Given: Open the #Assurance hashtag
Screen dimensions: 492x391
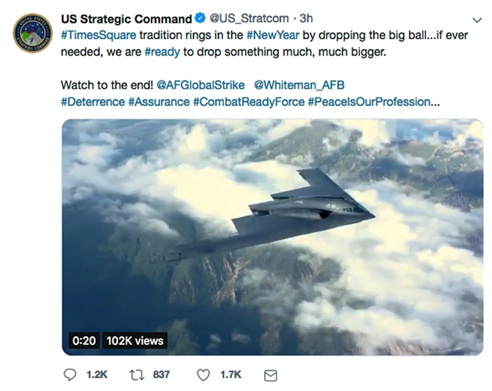Looking at the screenshot, I should 159,102.
